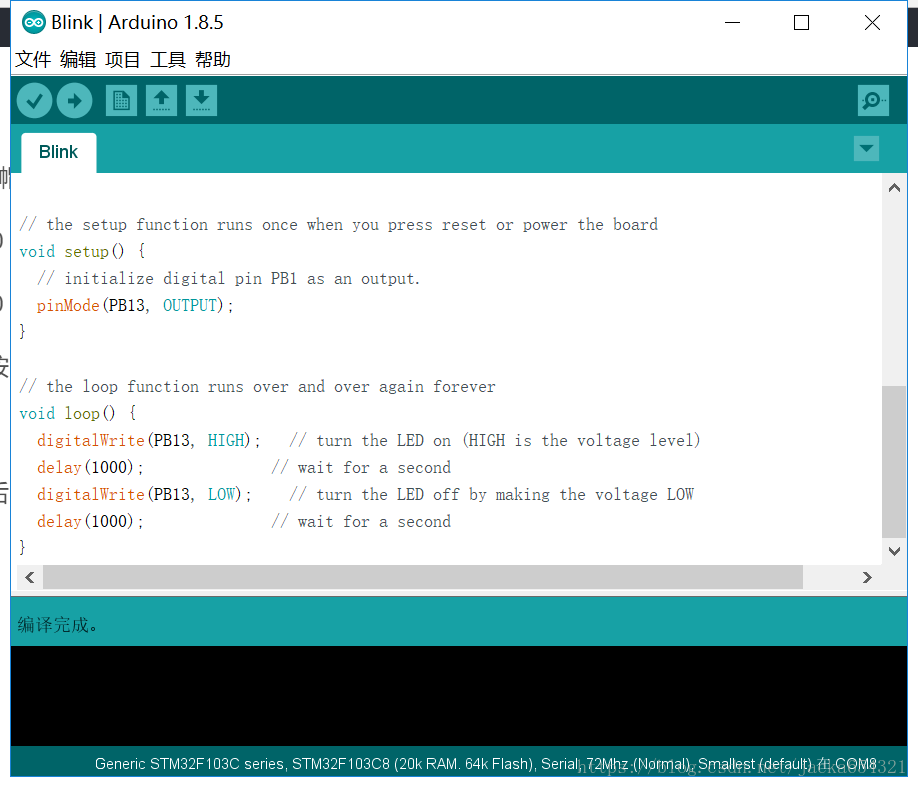Open the 文件 menu

(x=33, y=59)
